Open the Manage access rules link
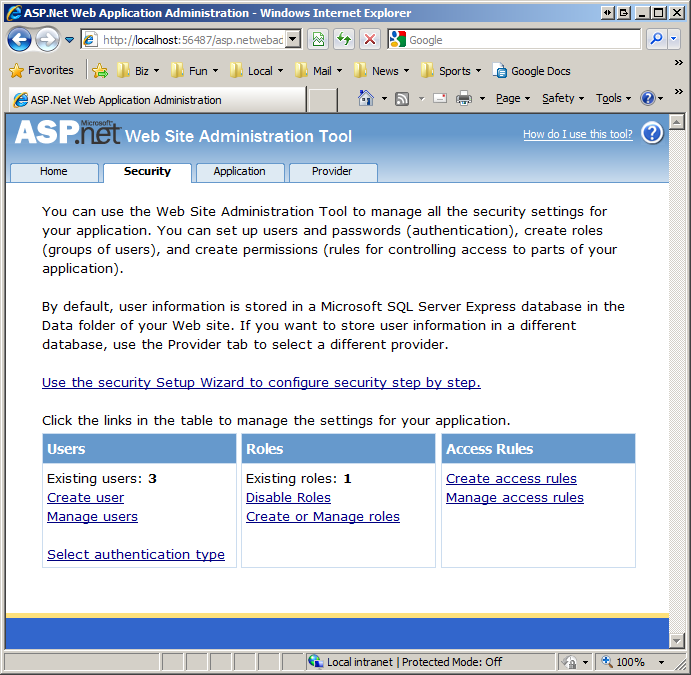 click(x=514, y=498)
